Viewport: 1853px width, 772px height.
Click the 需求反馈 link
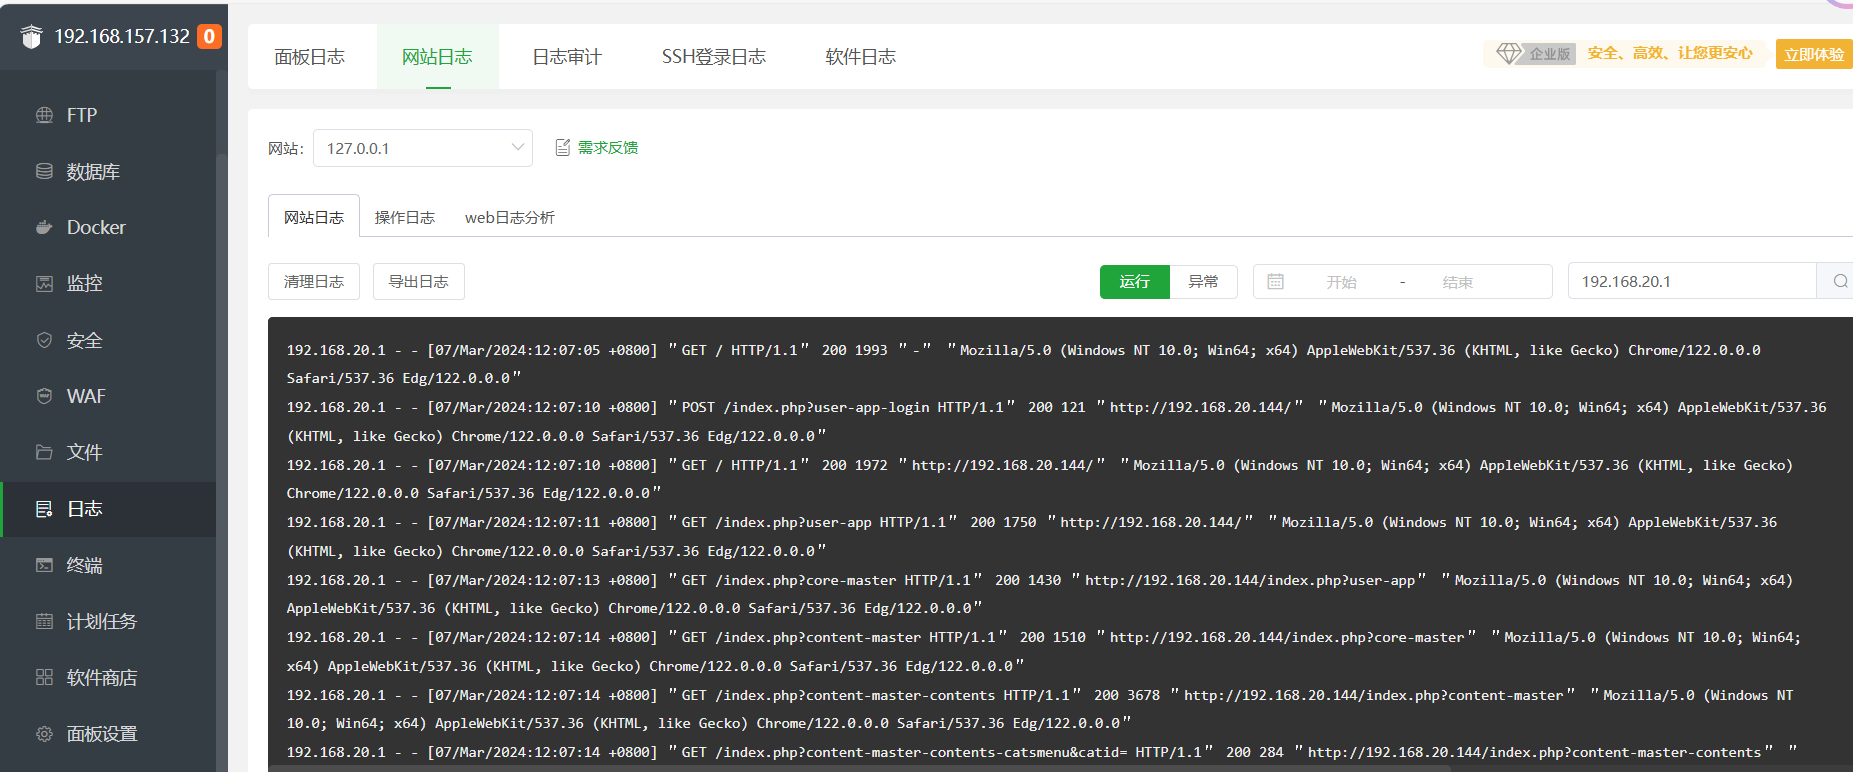click(608, 148)
